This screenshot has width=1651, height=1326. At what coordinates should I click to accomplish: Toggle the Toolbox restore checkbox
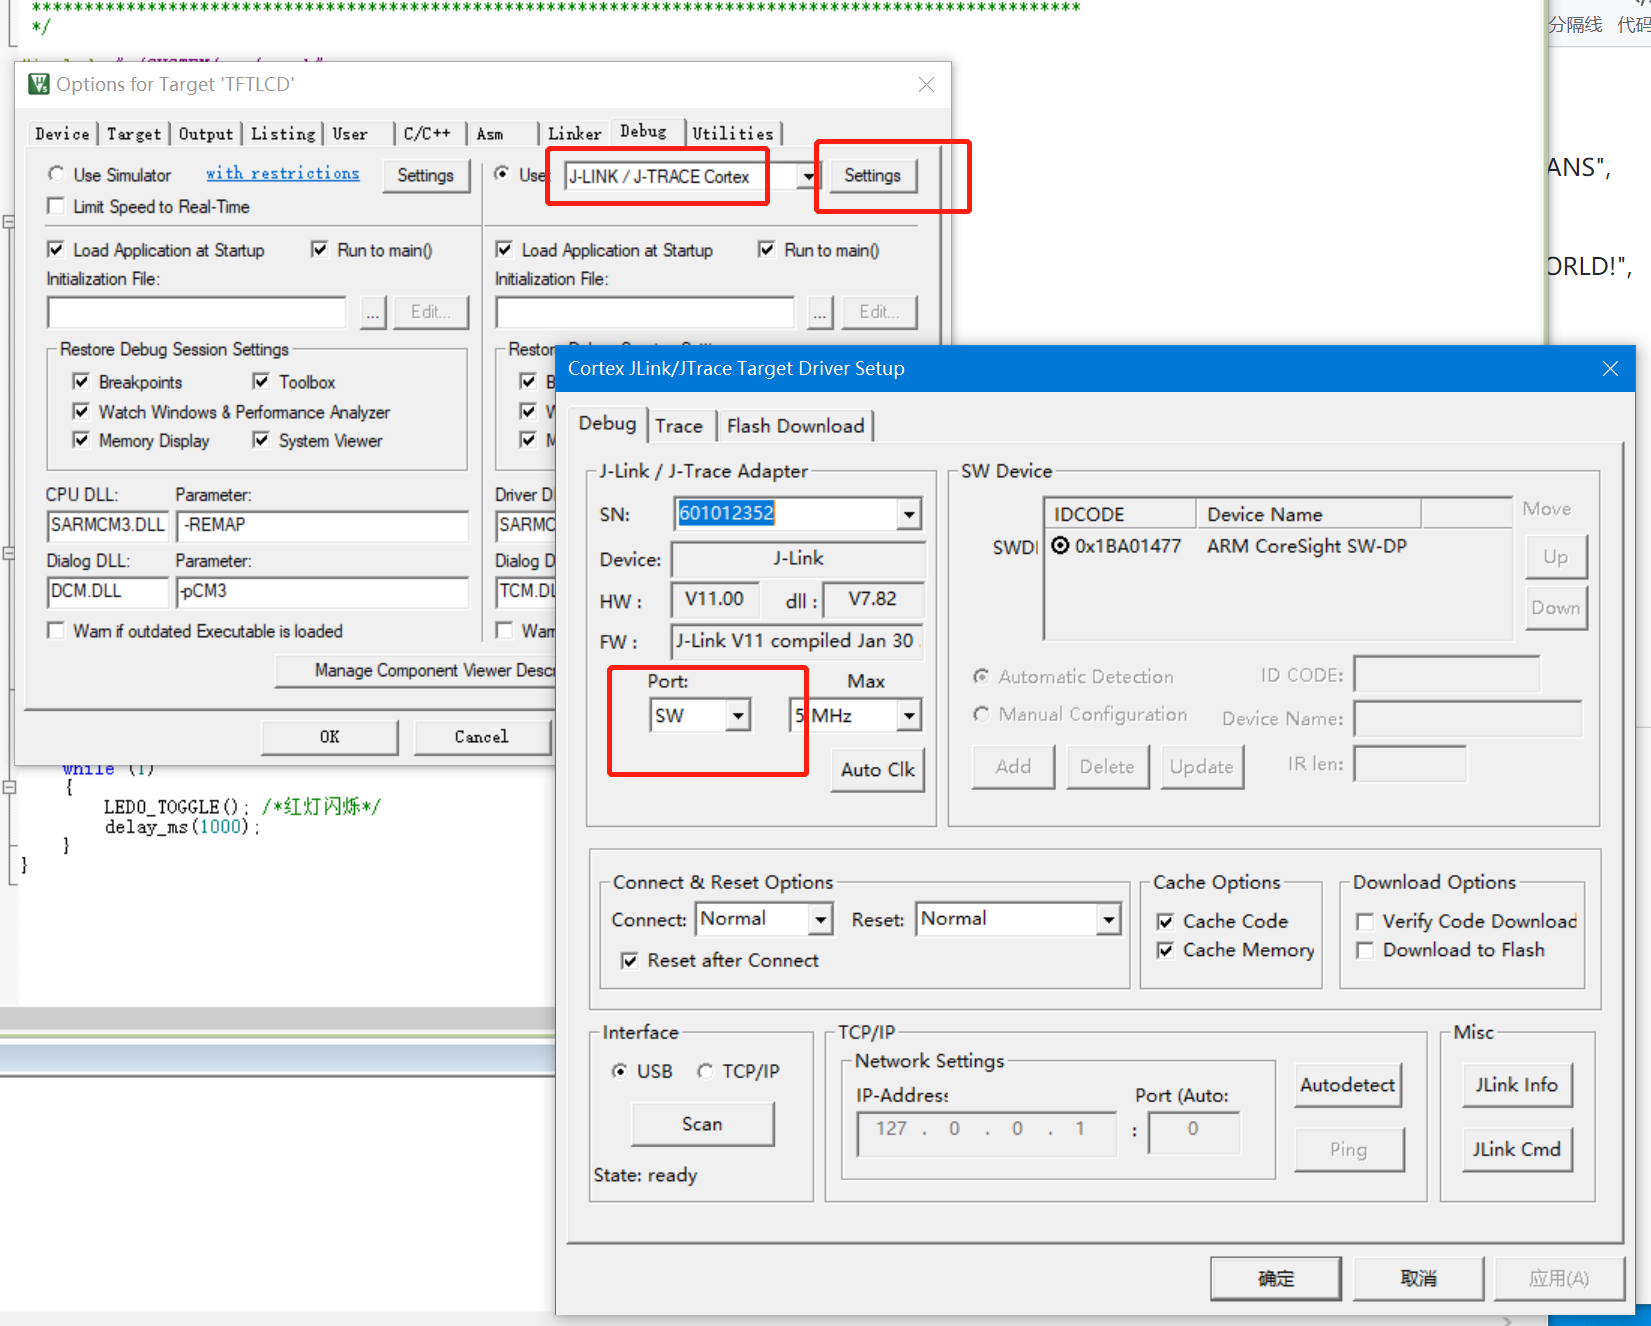tap(261, 381)
